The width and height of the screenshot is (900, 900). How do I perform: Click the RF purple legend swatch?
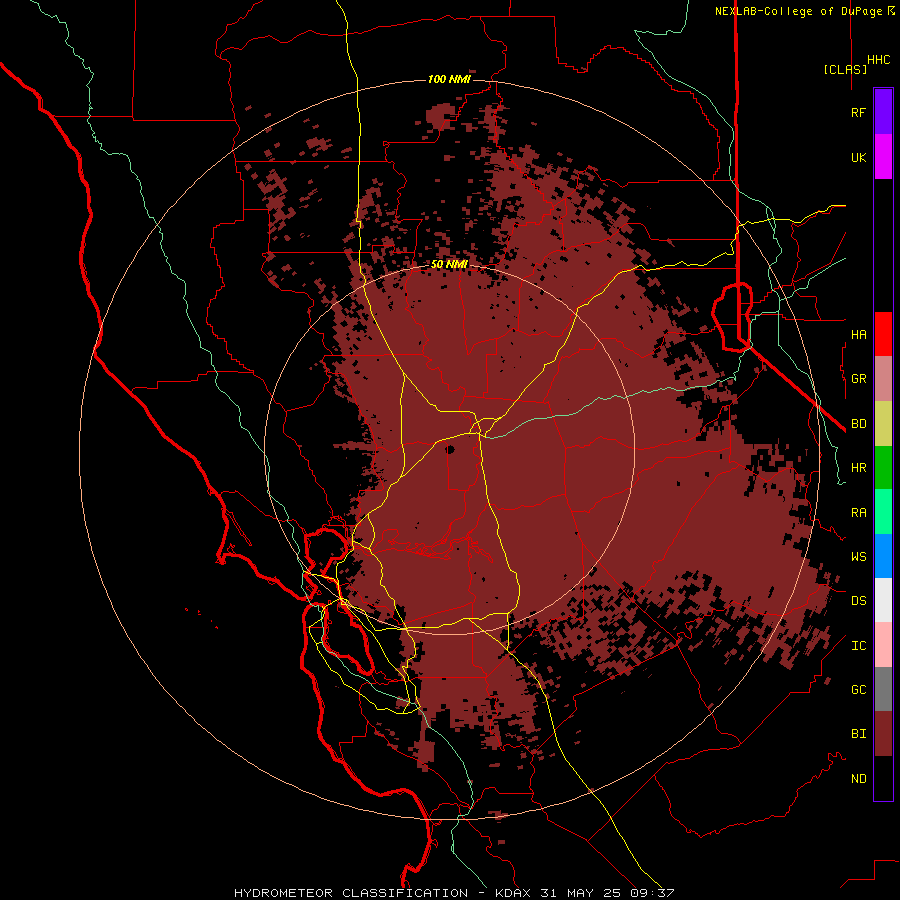(x=883, y=112)
